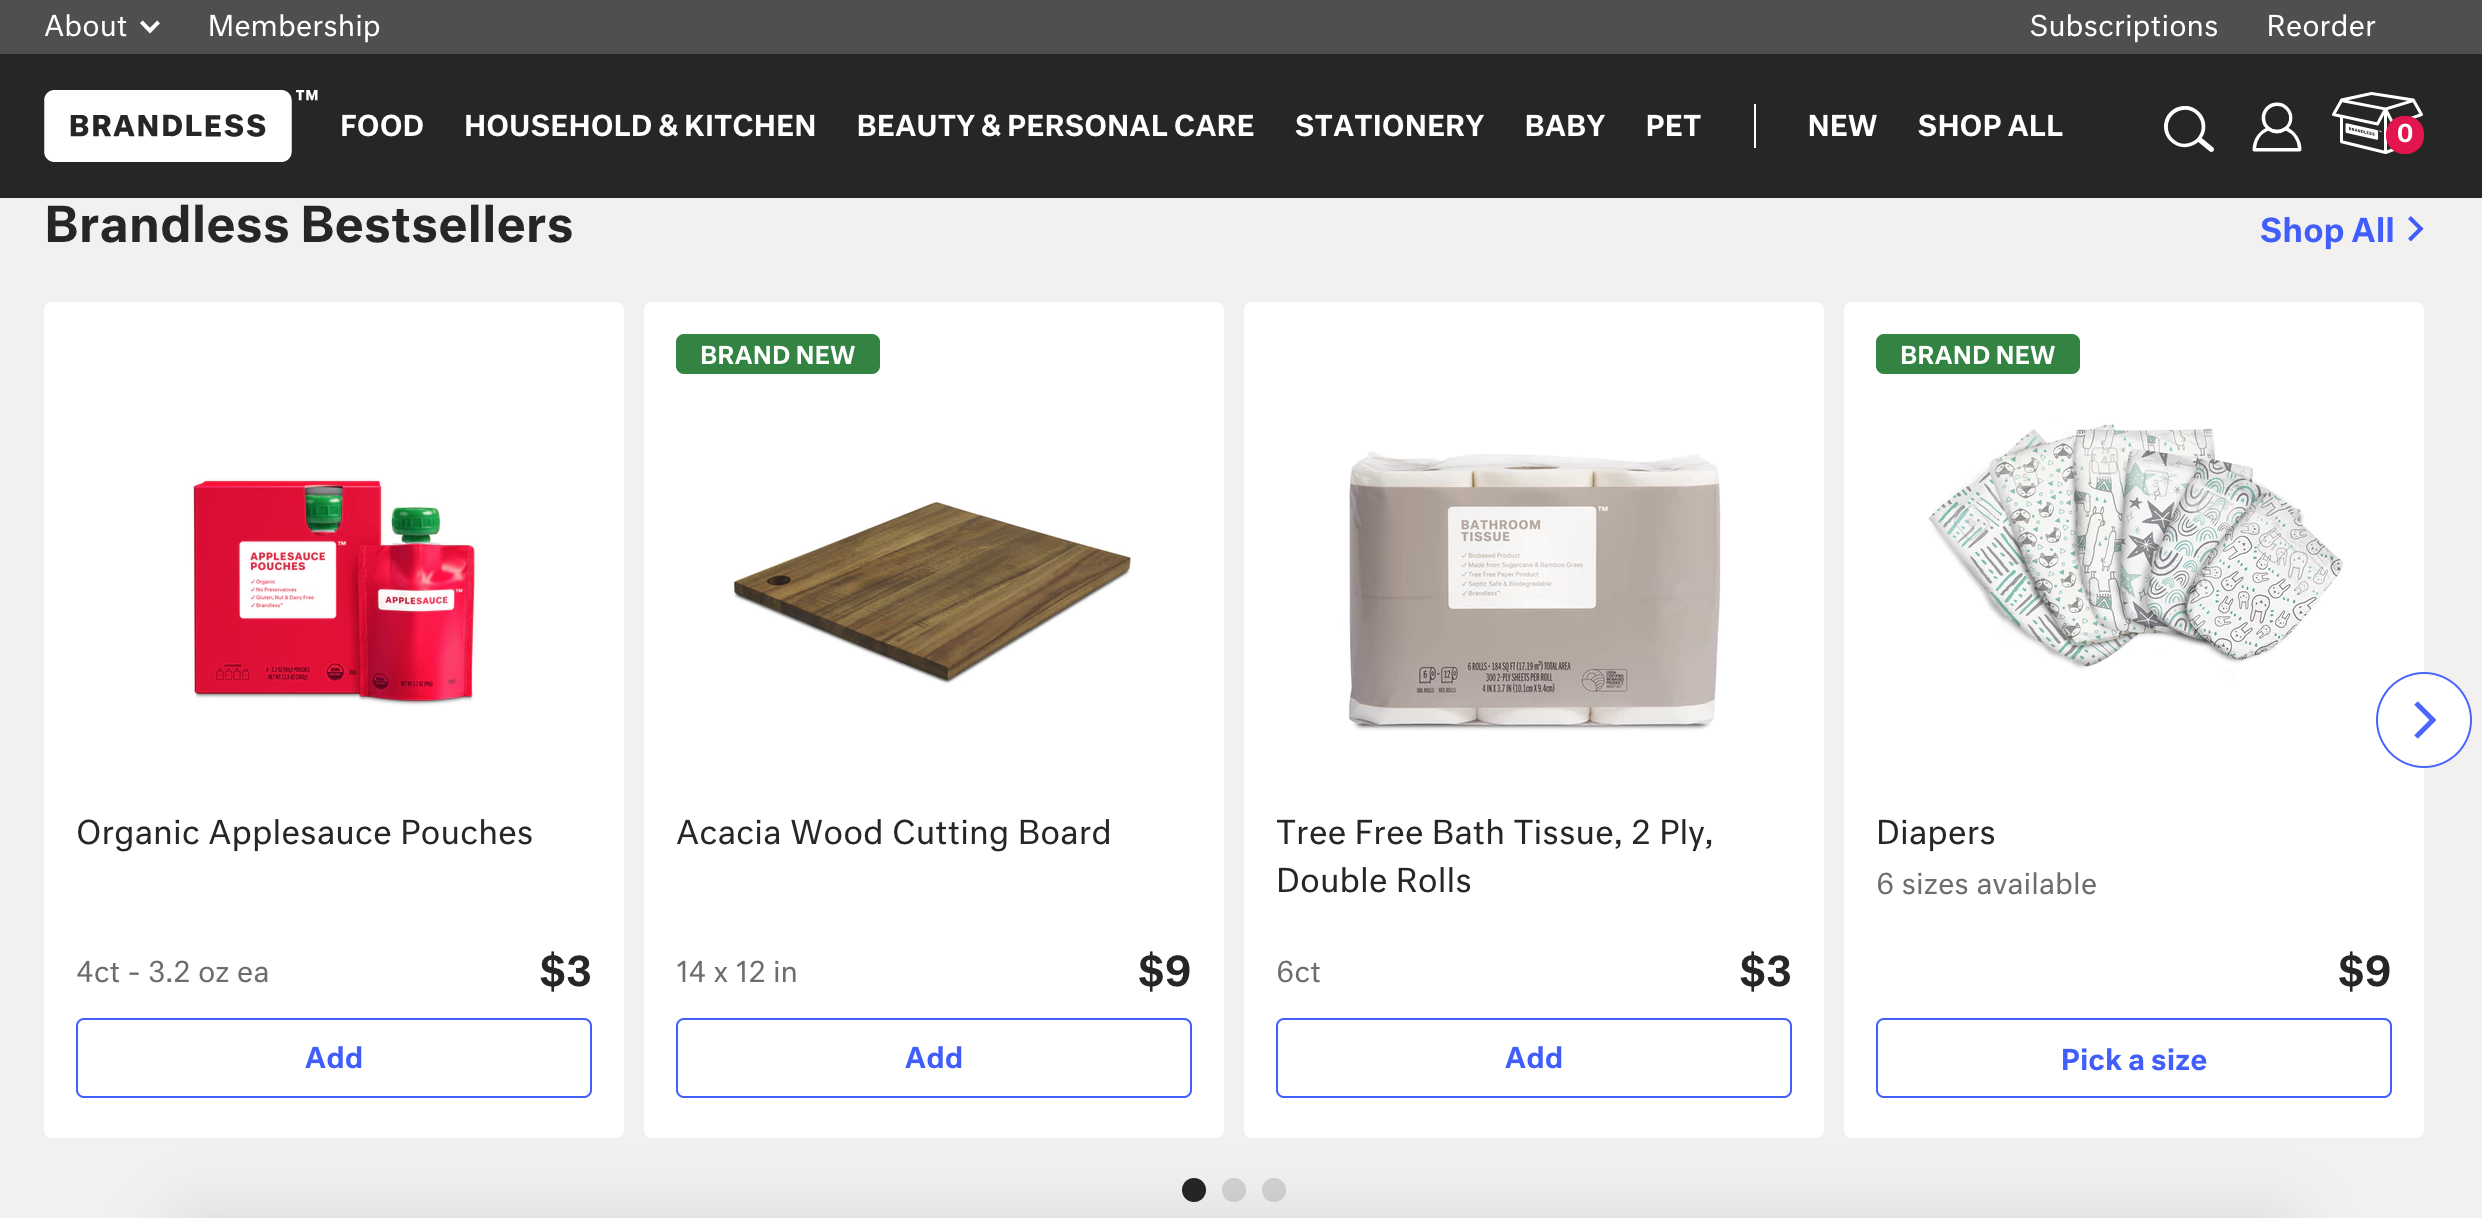Open Household & Kitchen category
This screenshot has width=2482, height=1218.
640,126
